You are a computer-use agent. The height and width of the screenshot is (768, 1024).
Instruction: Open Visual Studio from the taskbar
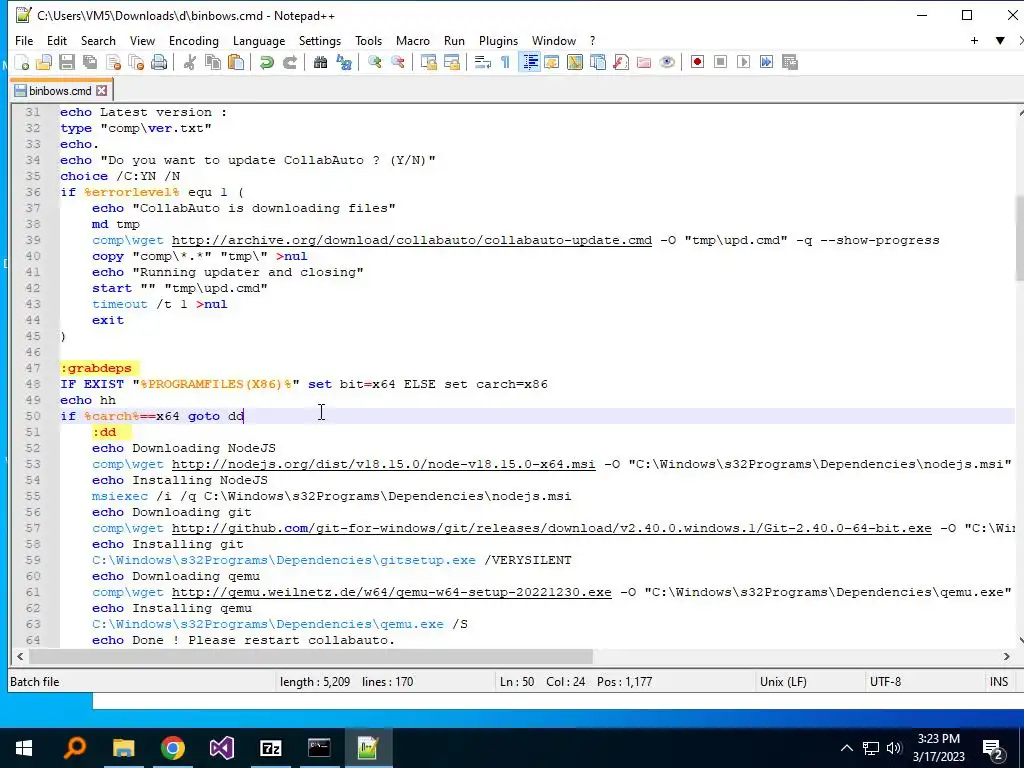pos(221,748)
